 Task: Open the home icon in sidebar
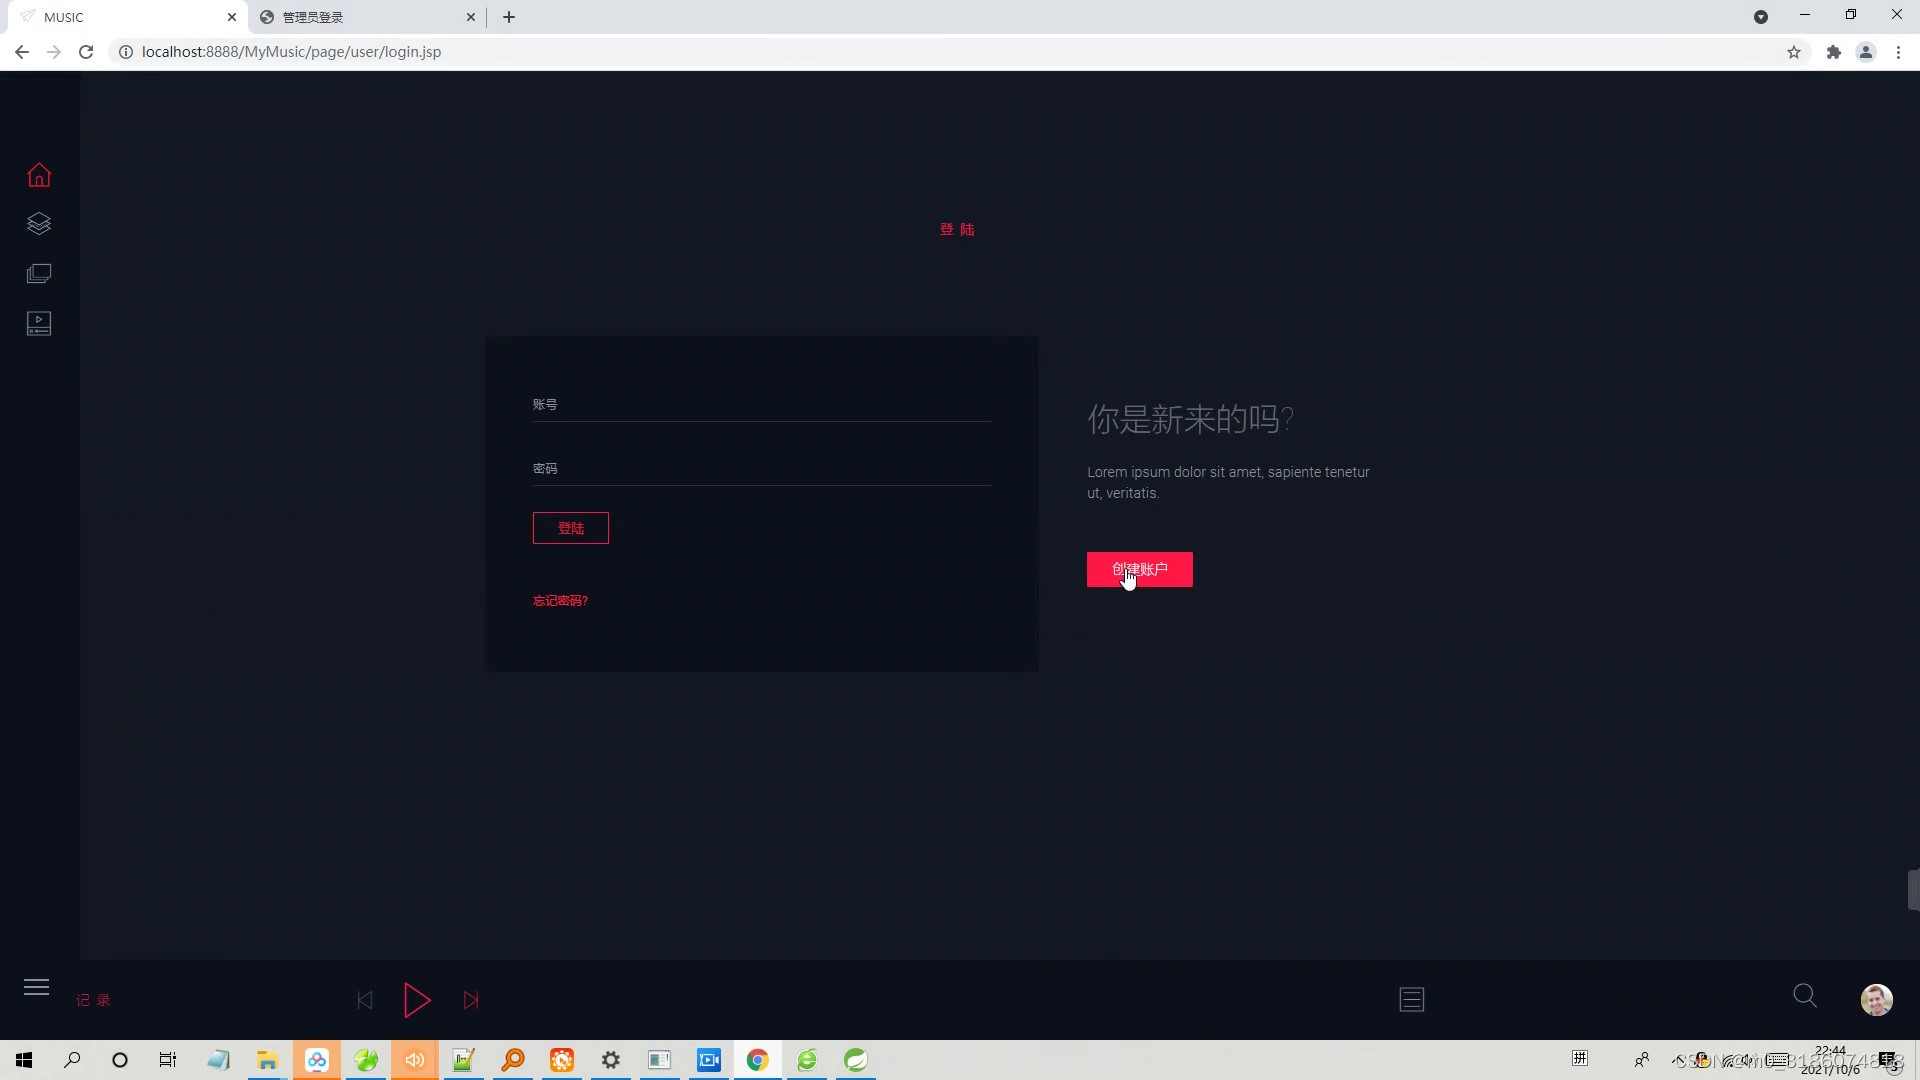click(x=39, y=175)
